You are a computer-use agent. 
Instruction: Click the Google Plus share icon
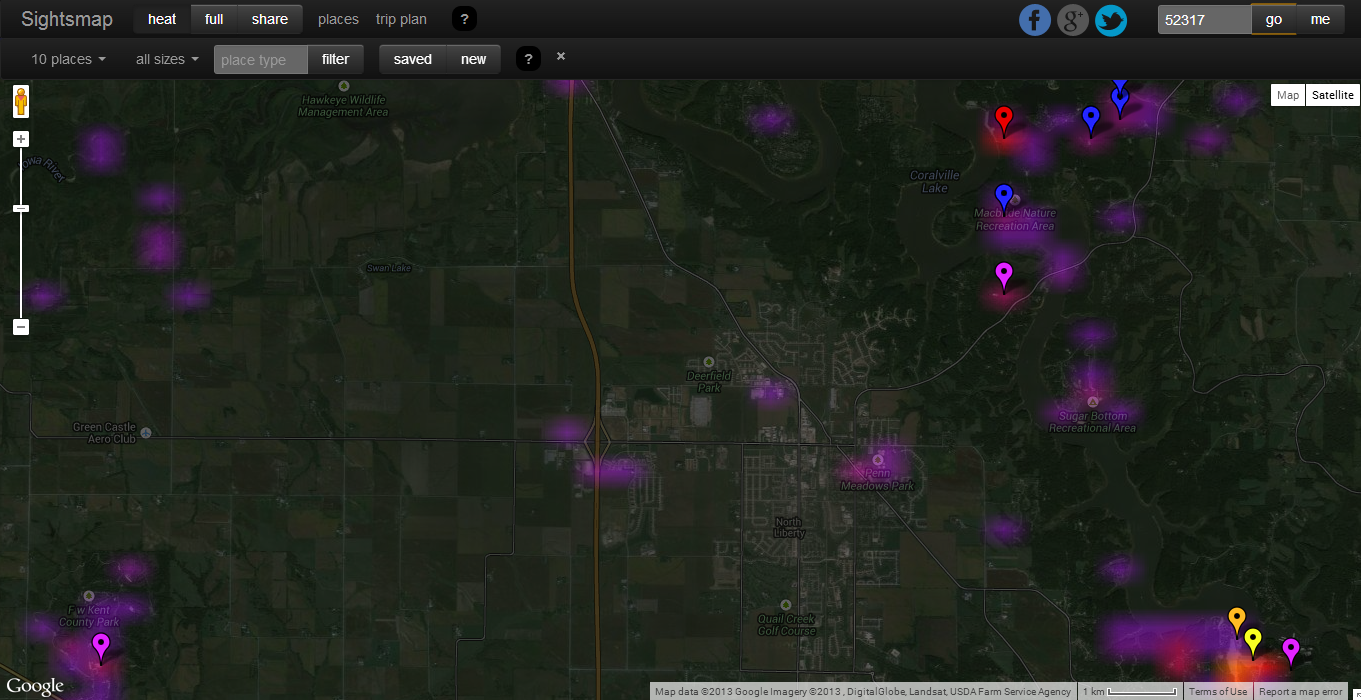(1073, 20)
